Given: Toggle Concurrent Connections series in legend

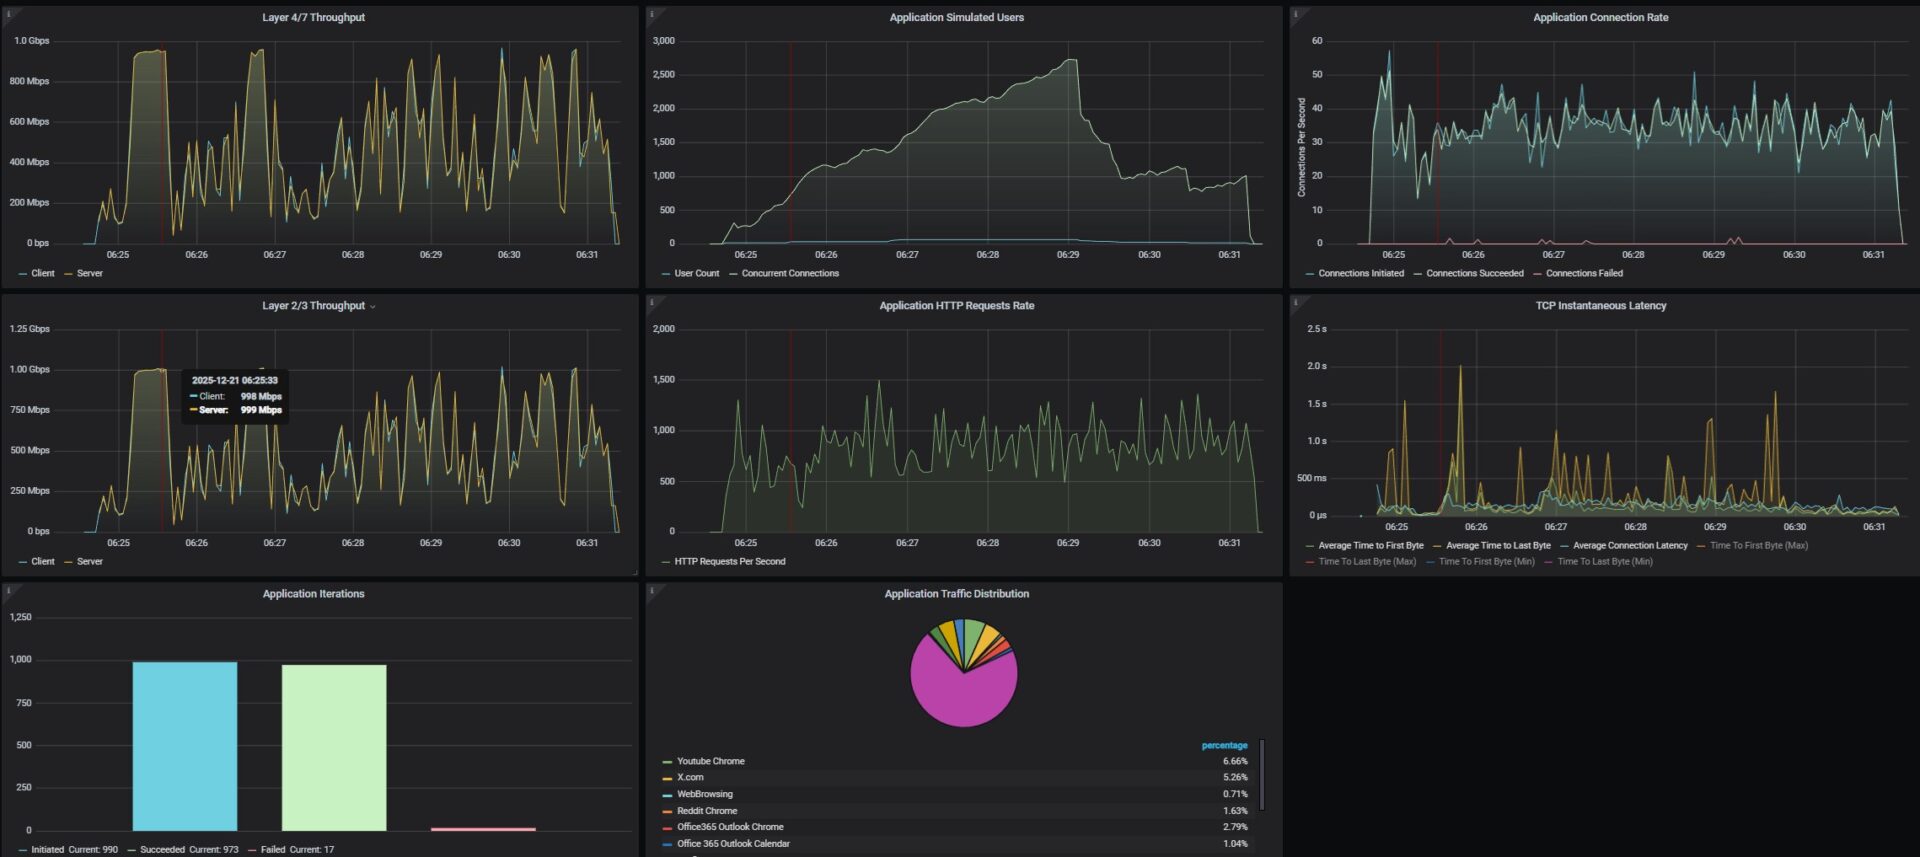Looking at the screenshot, I should coord(790,273).
